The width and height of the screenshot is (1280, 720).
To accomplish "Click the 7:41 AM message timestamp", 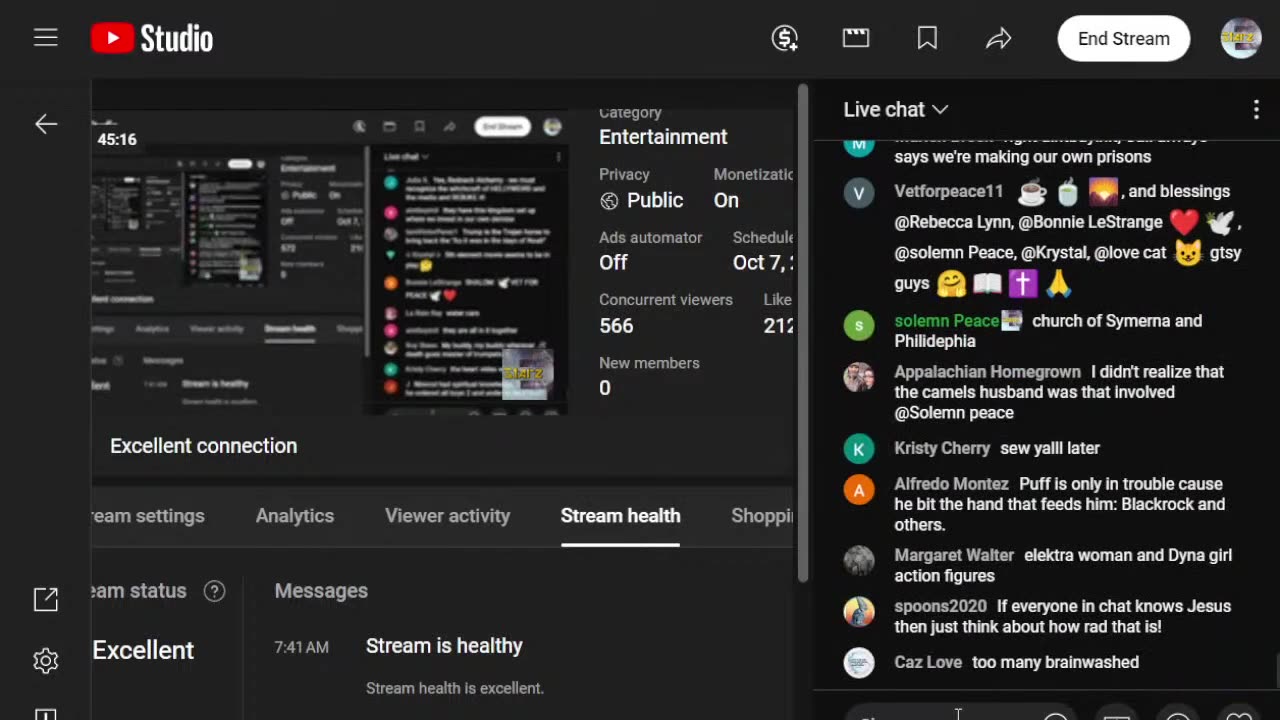I will [302, 647].
